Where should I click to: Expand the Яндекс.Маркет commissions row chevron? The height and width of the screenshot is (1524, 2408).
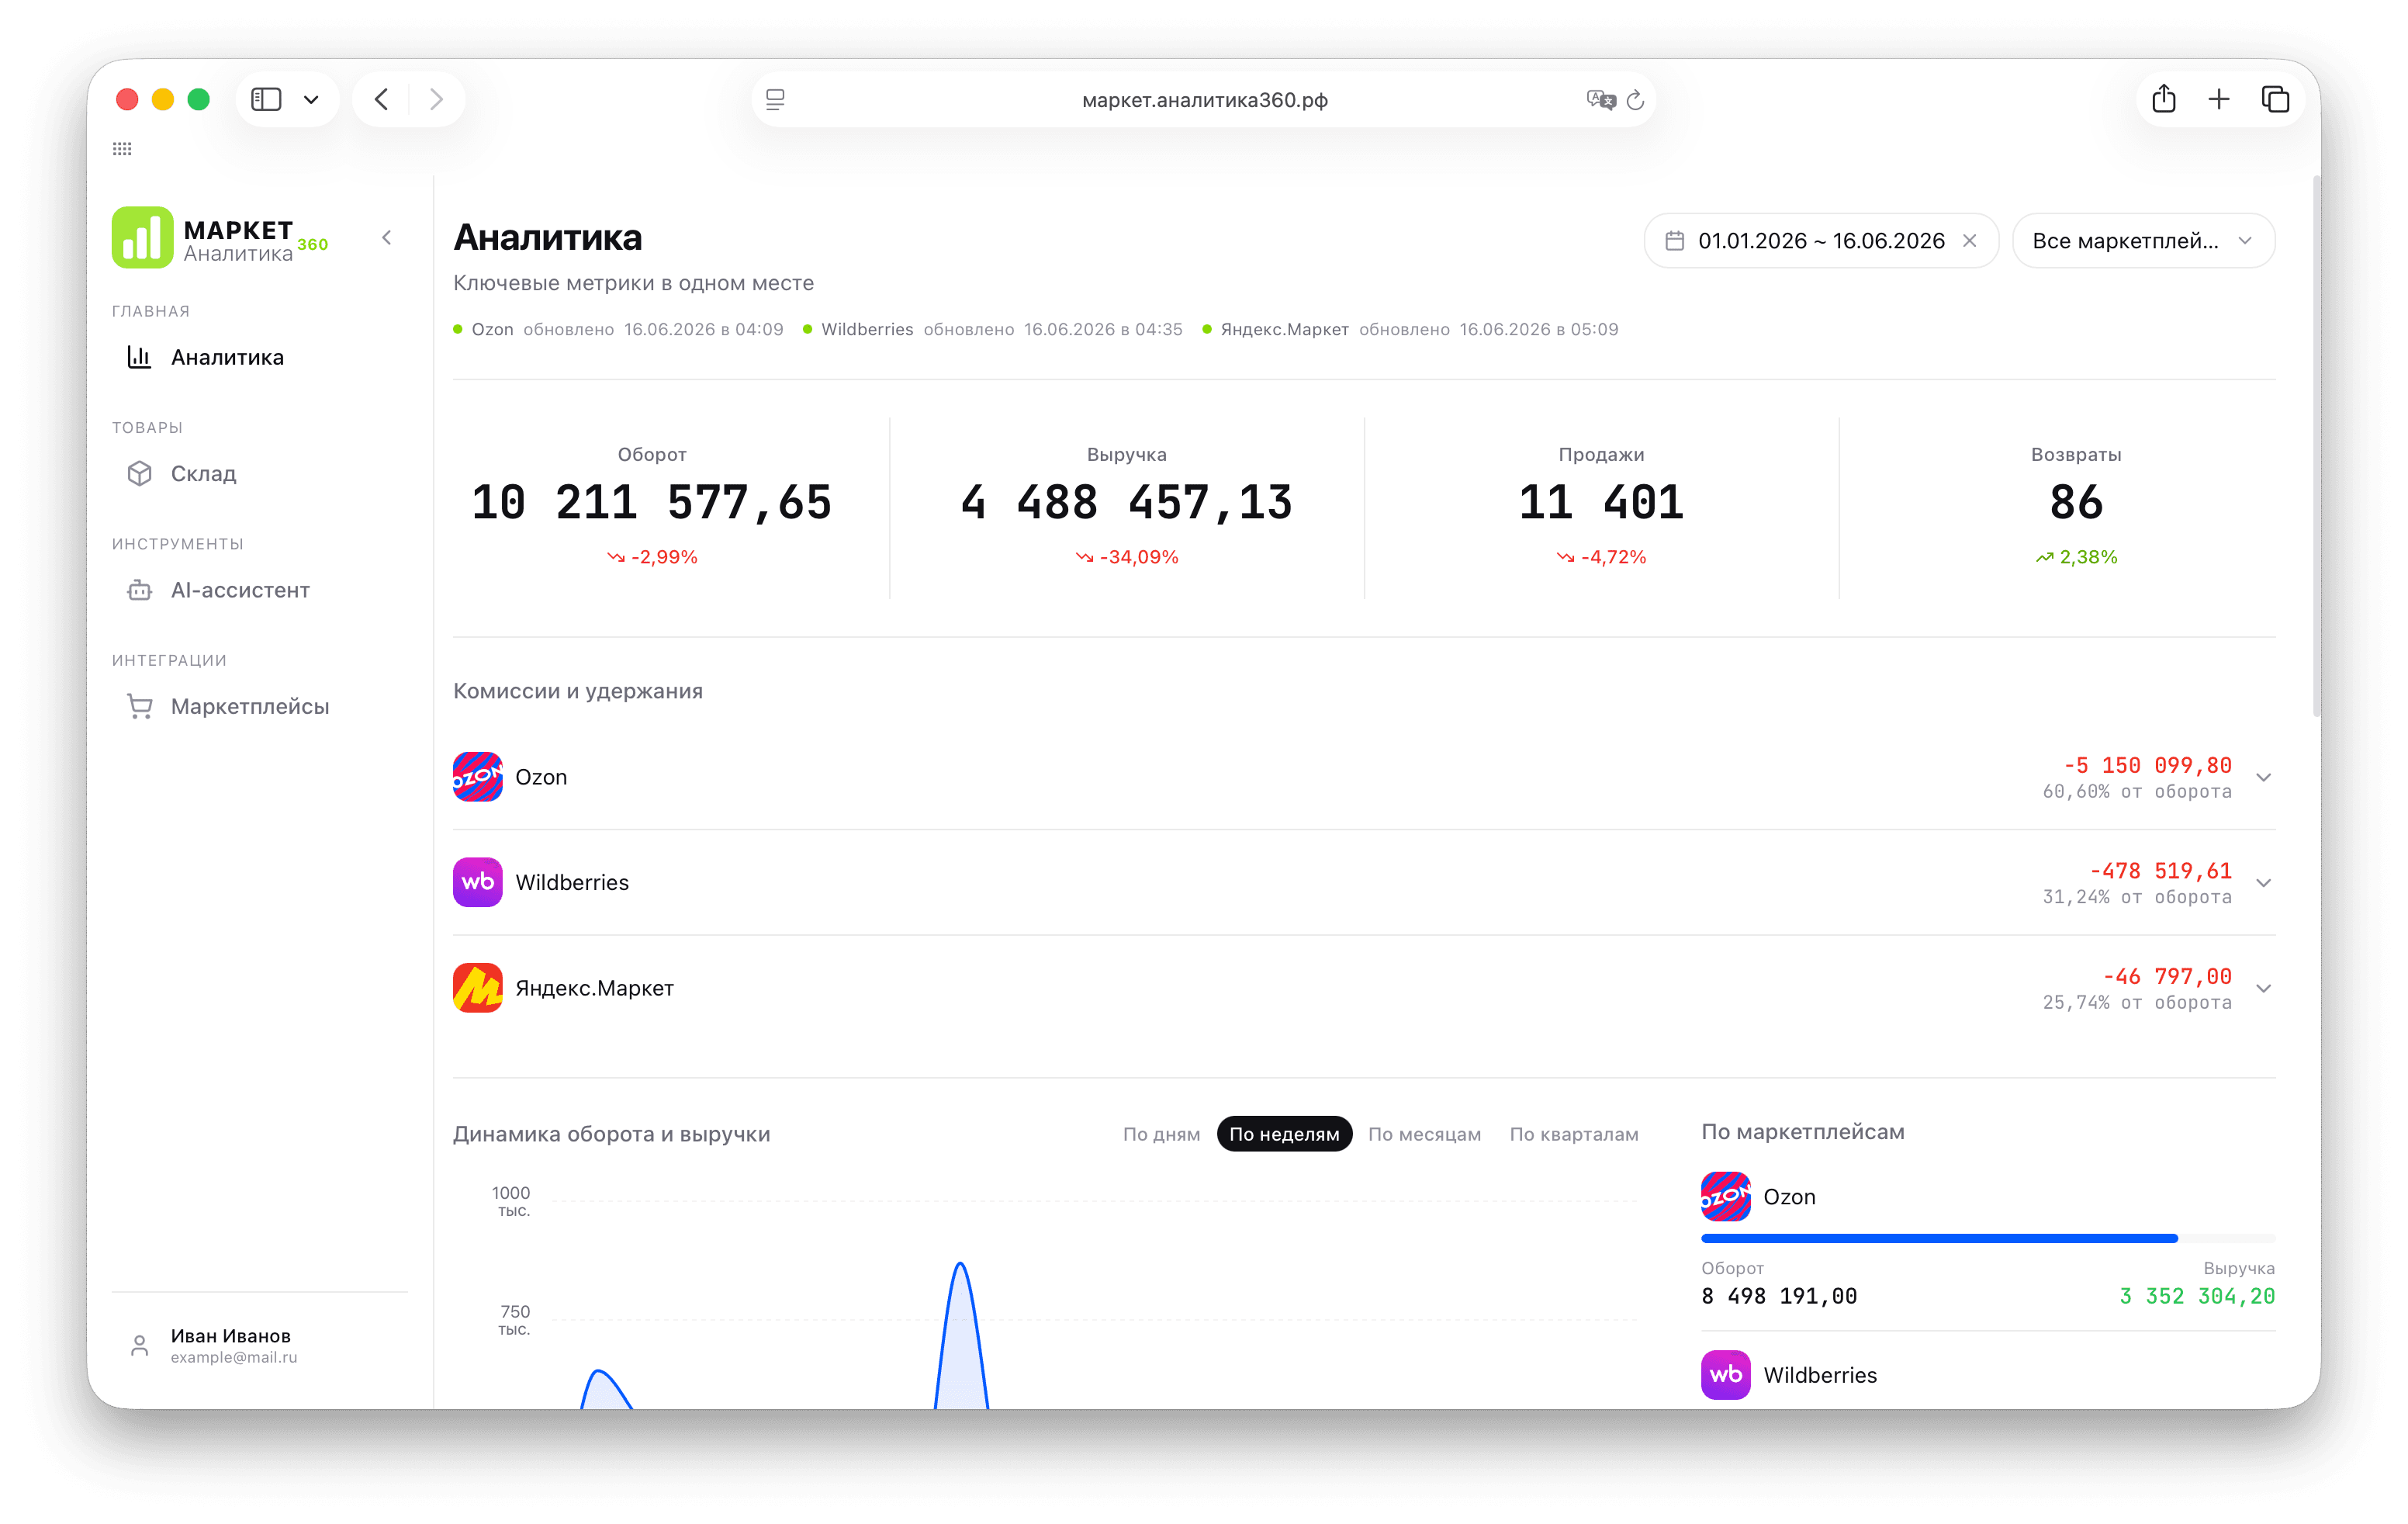2263,988
